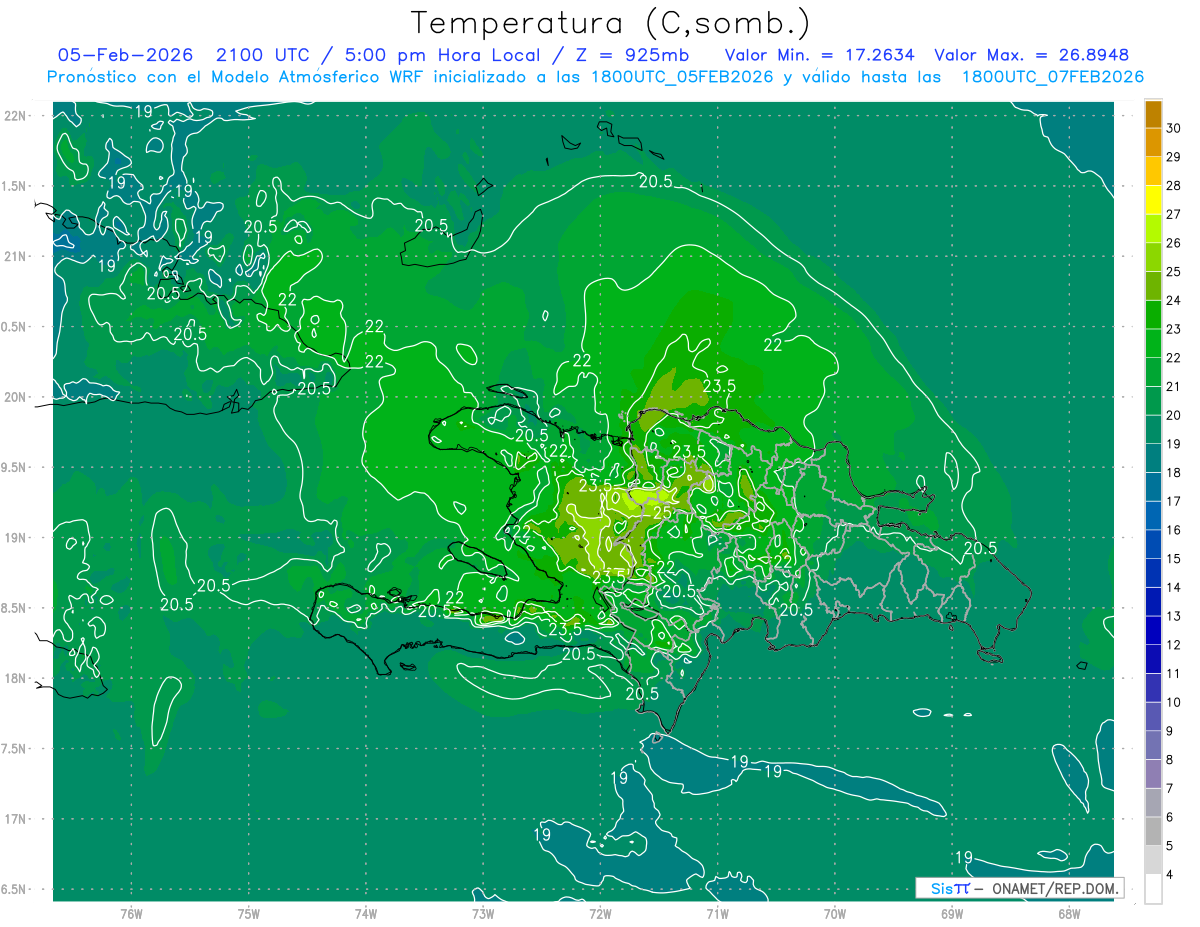Viewport: 1200px width, 927px height.
Task: Click the purple swatch between 7 and 8
Action: click(x=1153, y=774)
